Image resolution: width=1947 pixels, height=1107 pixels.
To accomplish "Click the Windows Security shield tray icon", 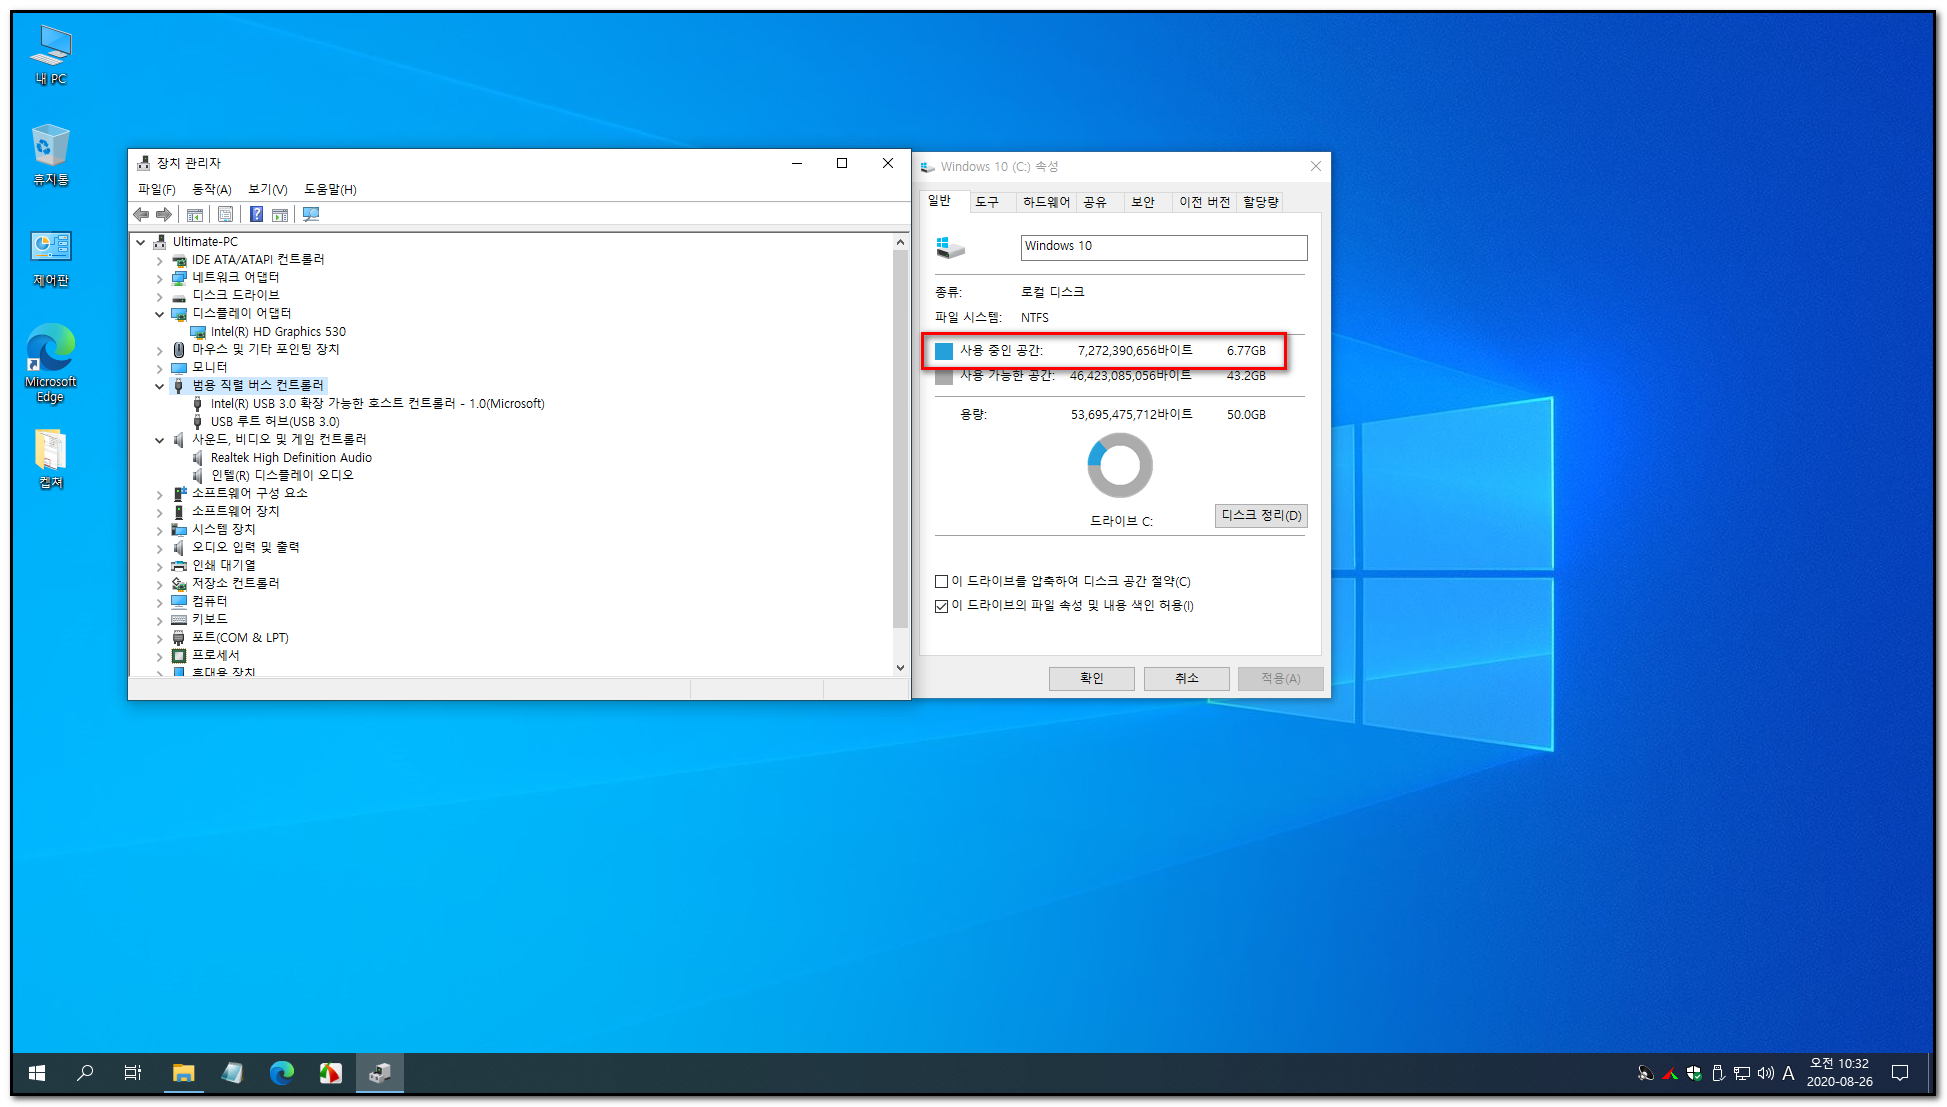I will point(1694,1073).
